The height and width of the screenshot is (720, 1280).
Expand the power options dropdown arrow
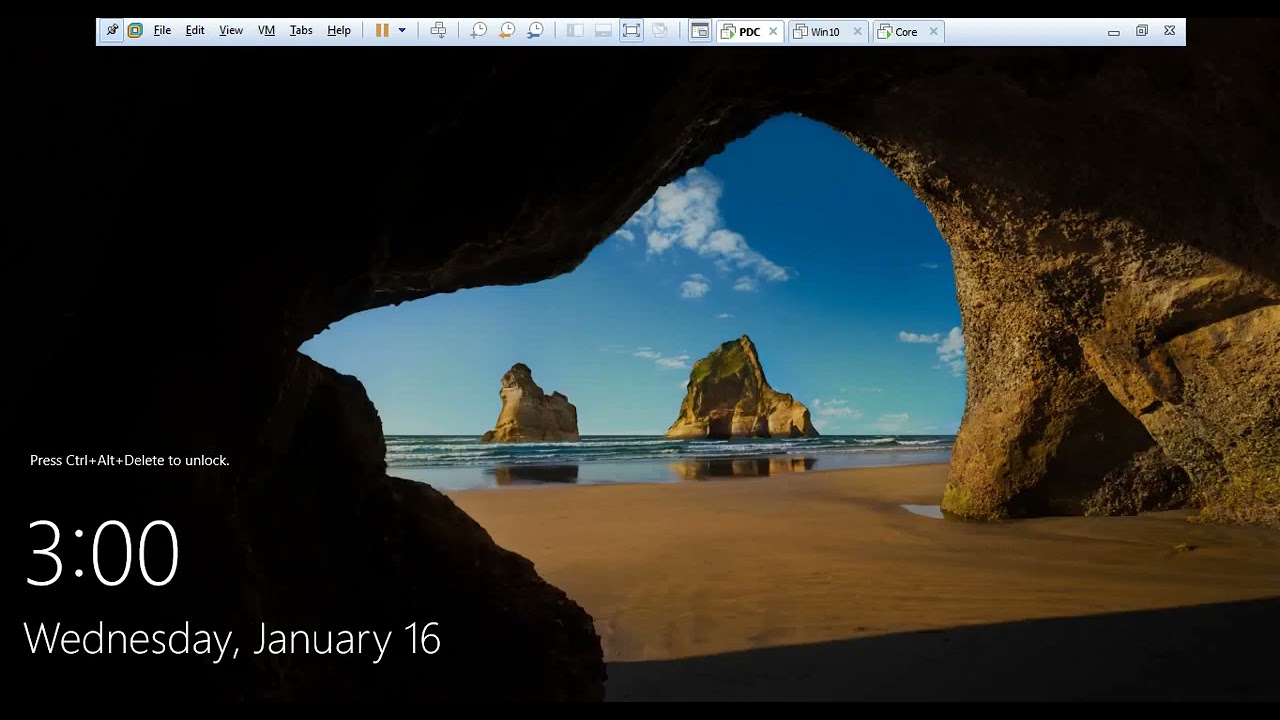click(402, 31)
